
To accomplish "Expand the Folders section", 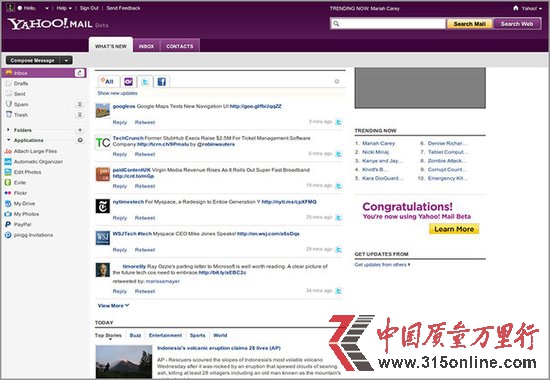I will 8,130.
